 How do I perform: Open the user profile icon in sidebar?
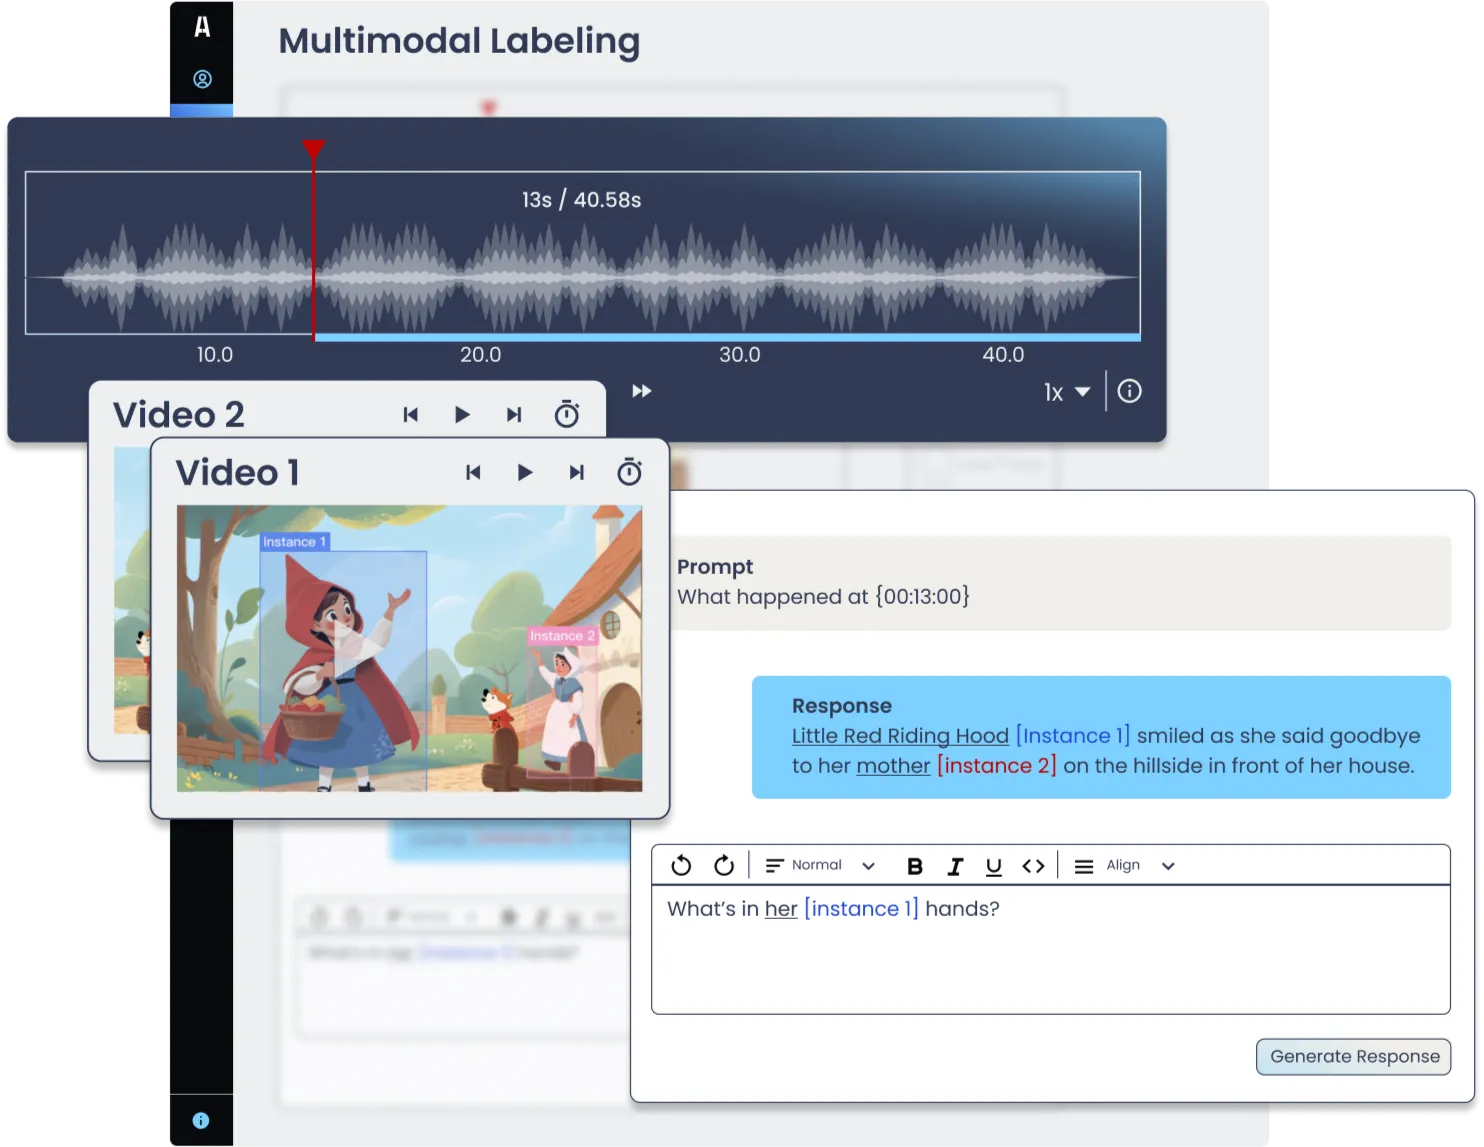202,79
